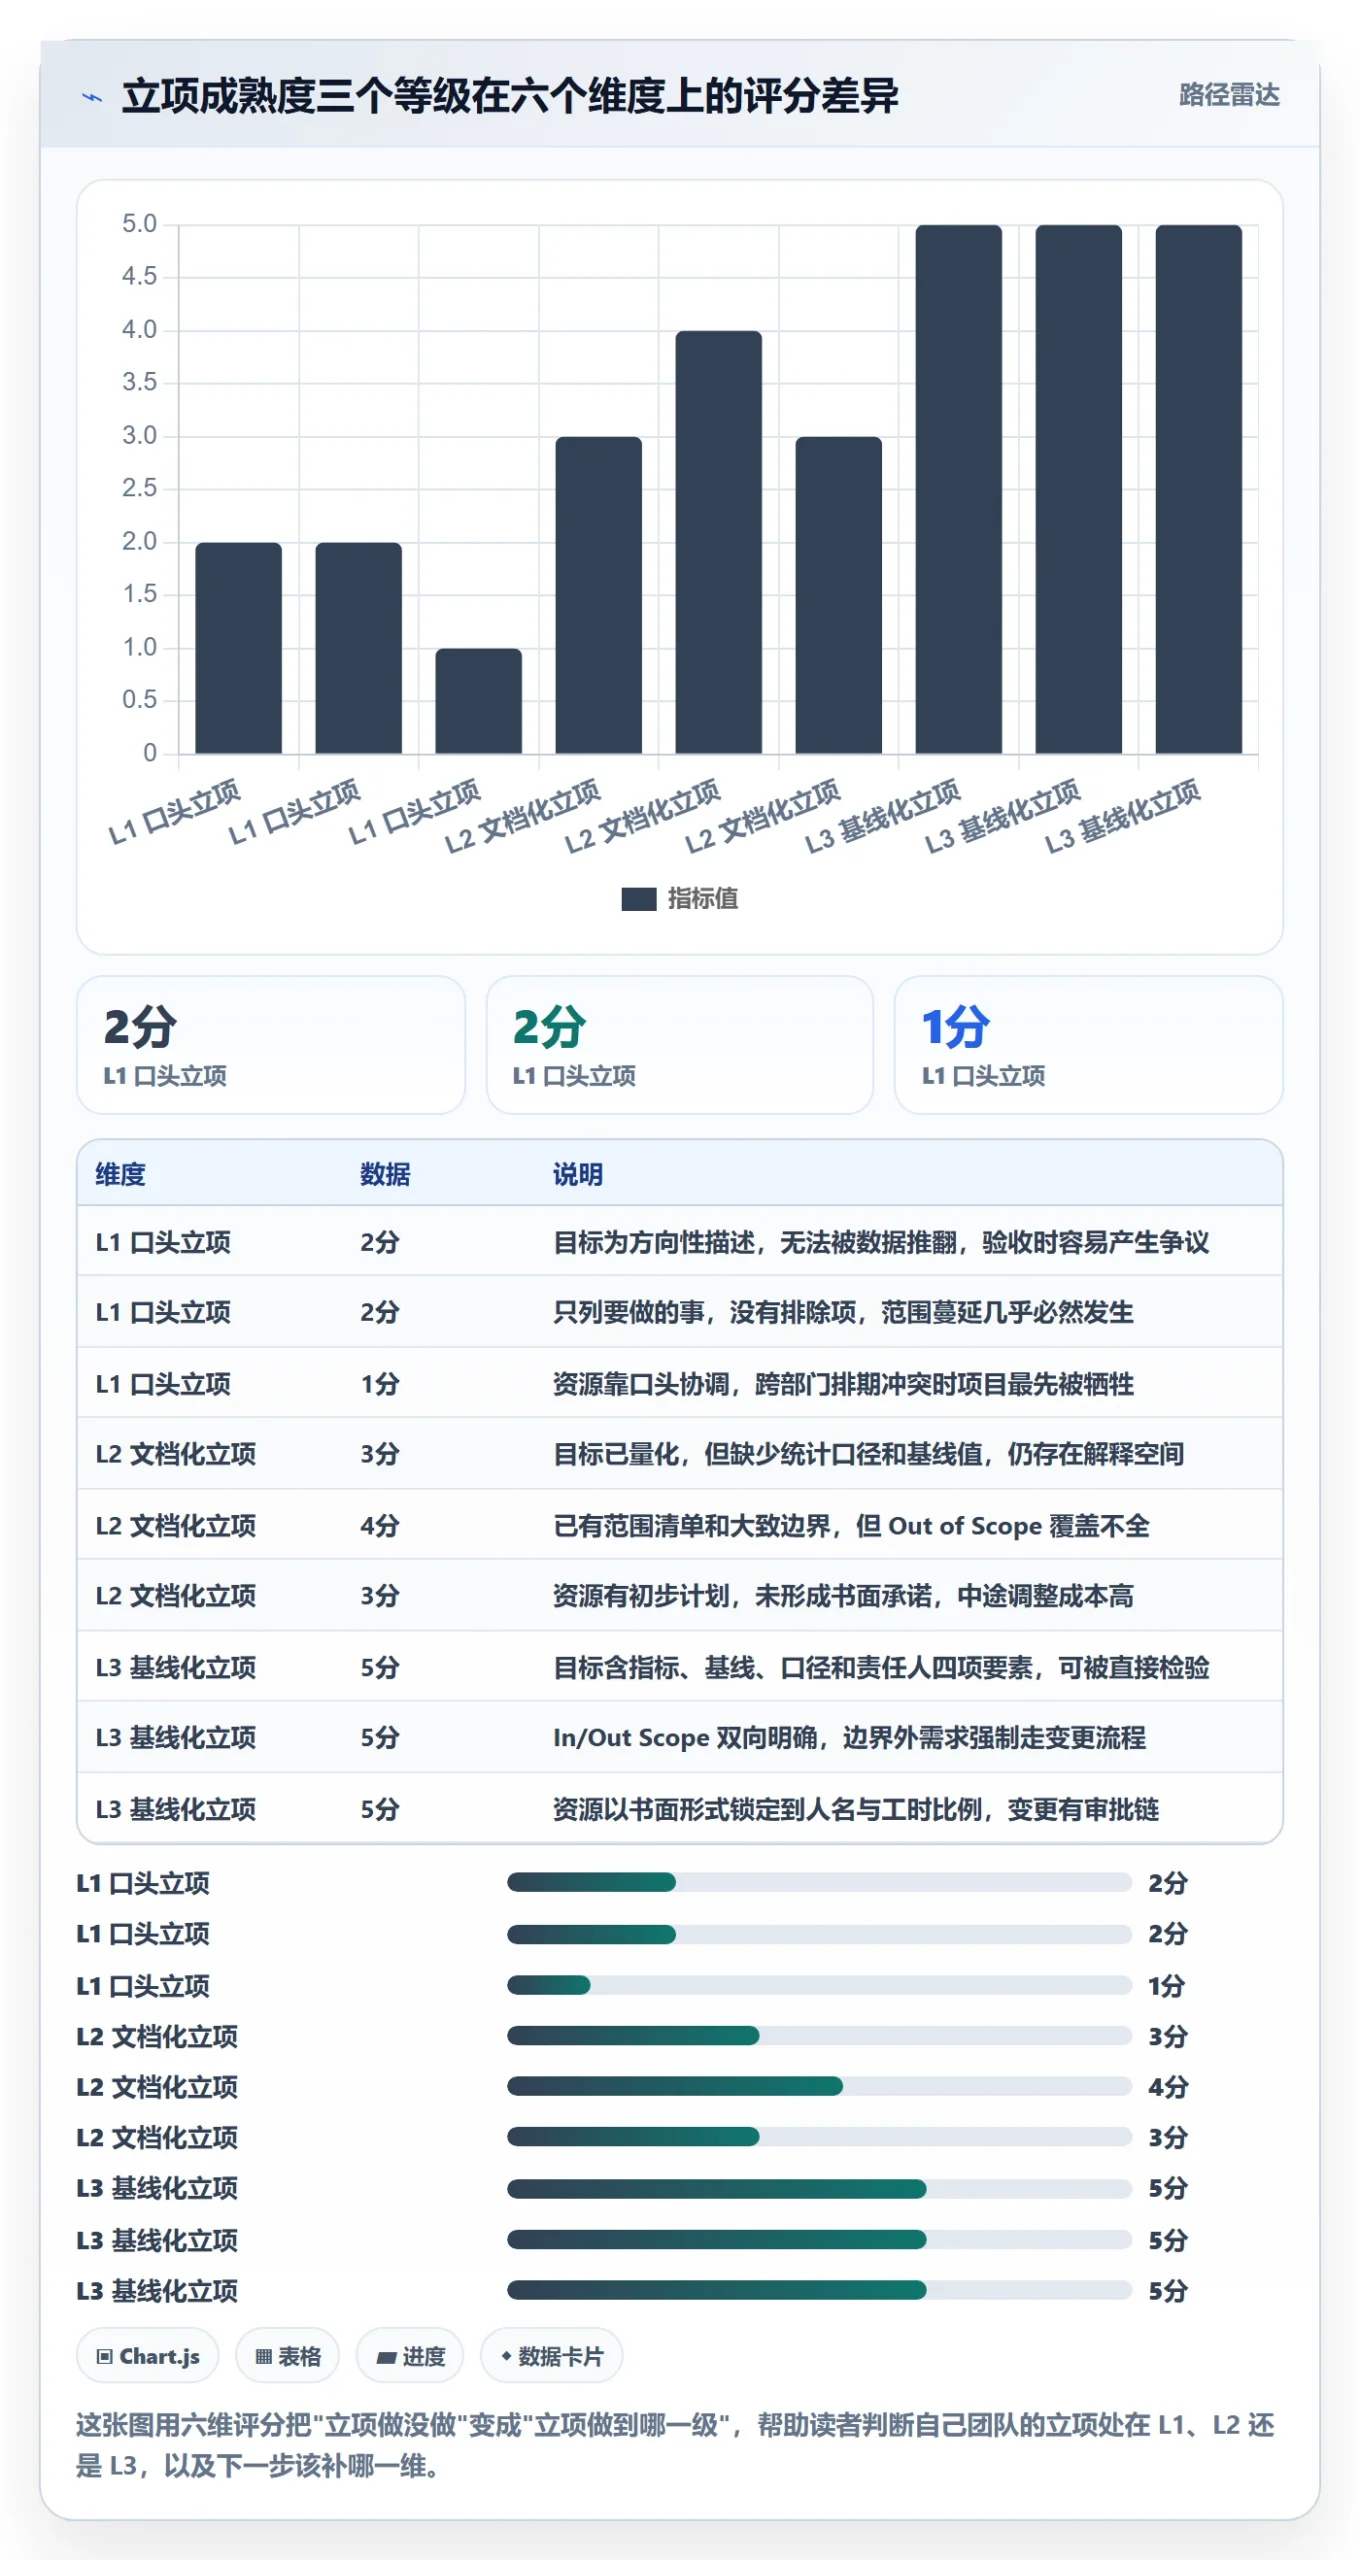Image resolution: width=1360 pixels, height=2560 pixels.
Task: Toggle the 指标值 legend color swatch
Action: (639, 898)
